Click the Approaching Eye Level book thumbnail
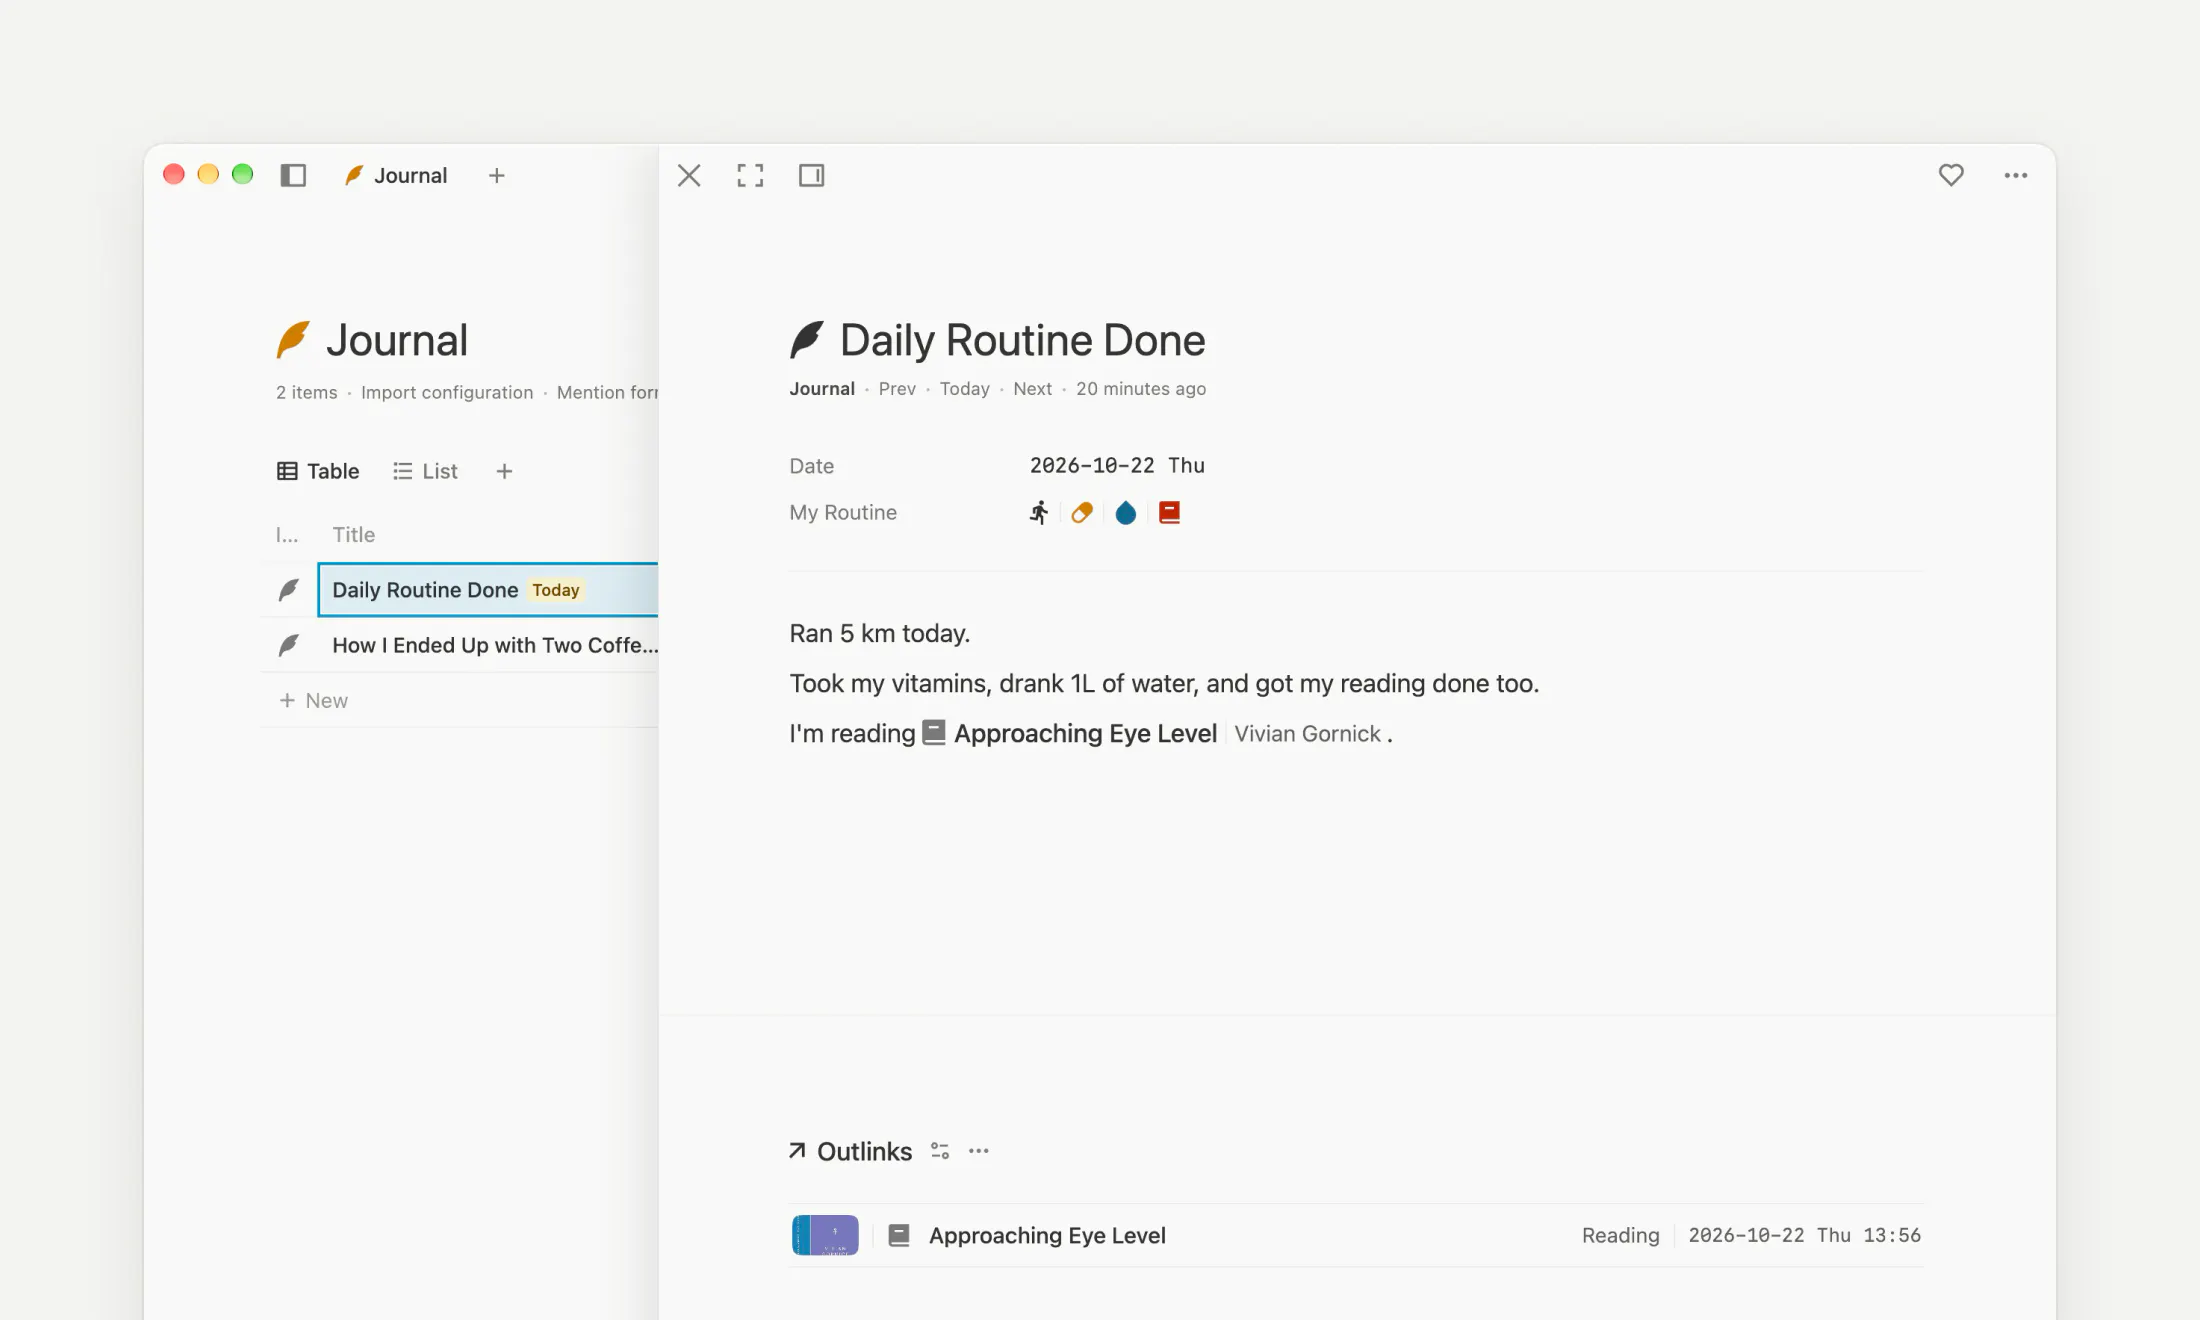 click(825, 1236)
